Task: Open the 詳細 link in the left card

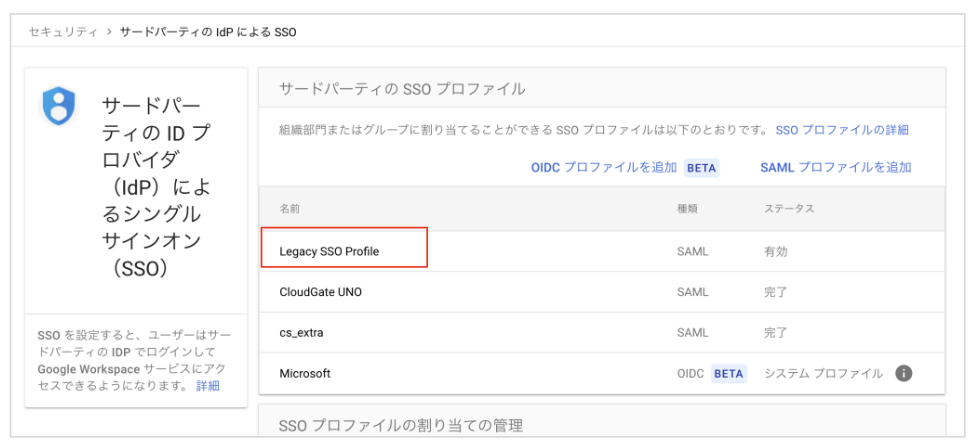Action: click(208, 386)
